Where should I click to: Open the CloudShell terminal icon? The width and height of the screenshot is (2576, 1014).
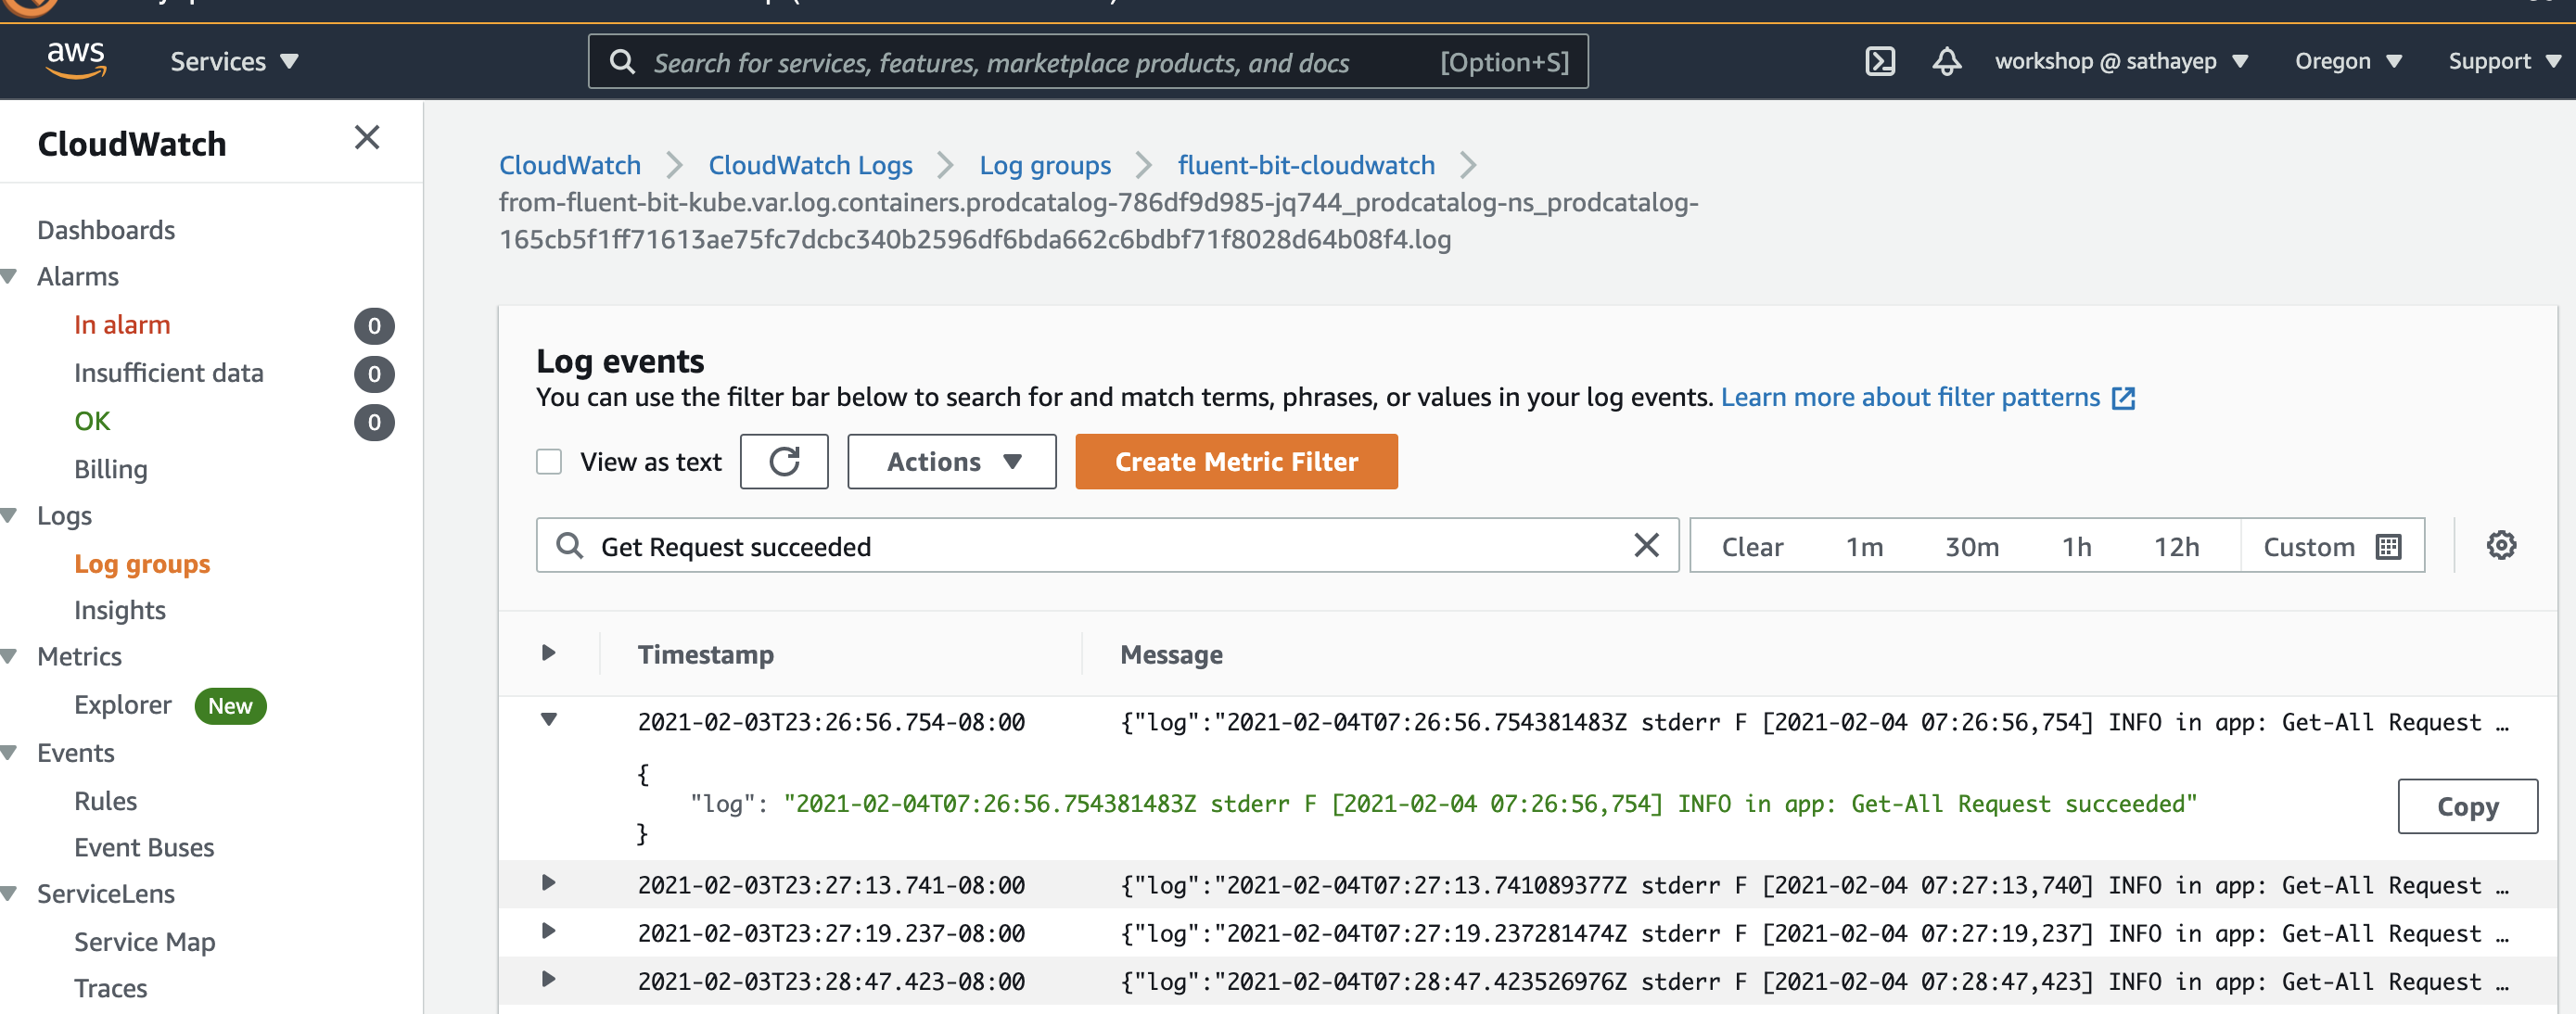tap(1880, 62)
